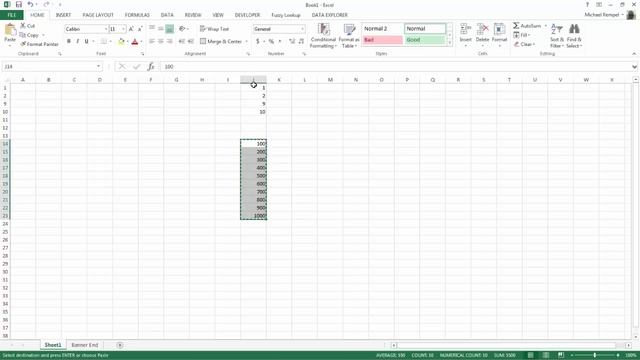
Task: Toggle bottom align
Action: (x=169, y=29)
